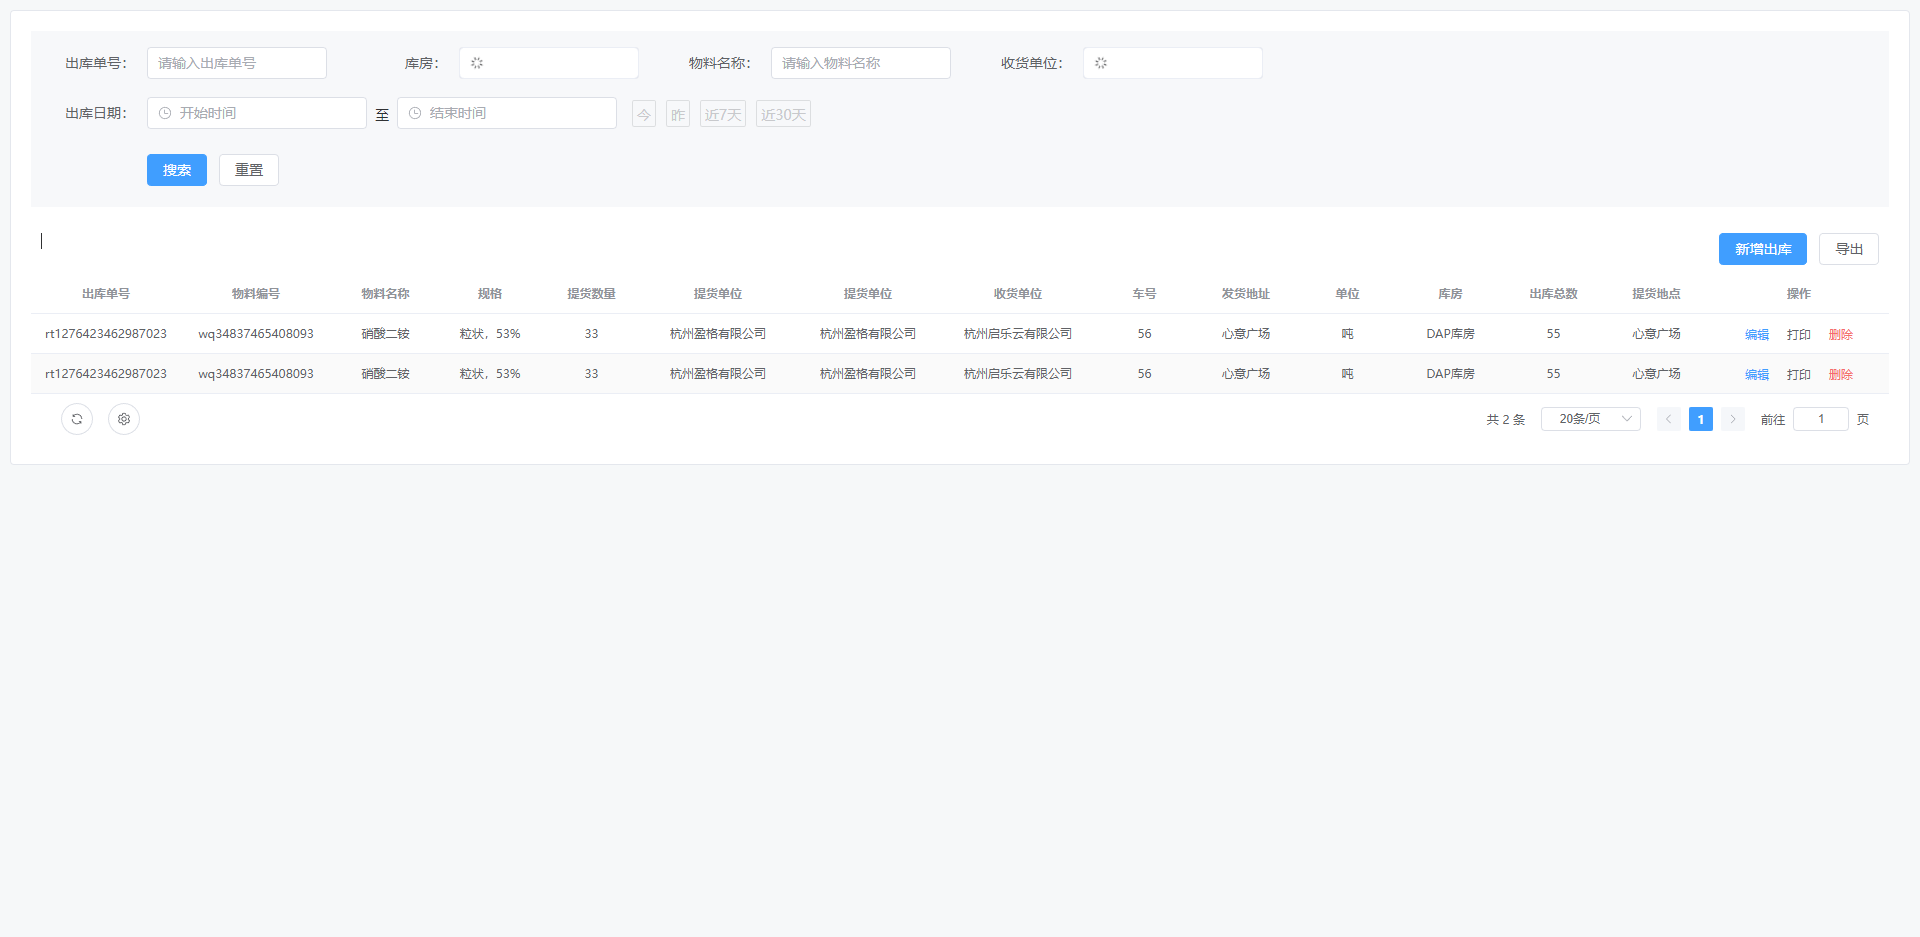Expand the 20条/页 page size dropdown

point(1591,419)
